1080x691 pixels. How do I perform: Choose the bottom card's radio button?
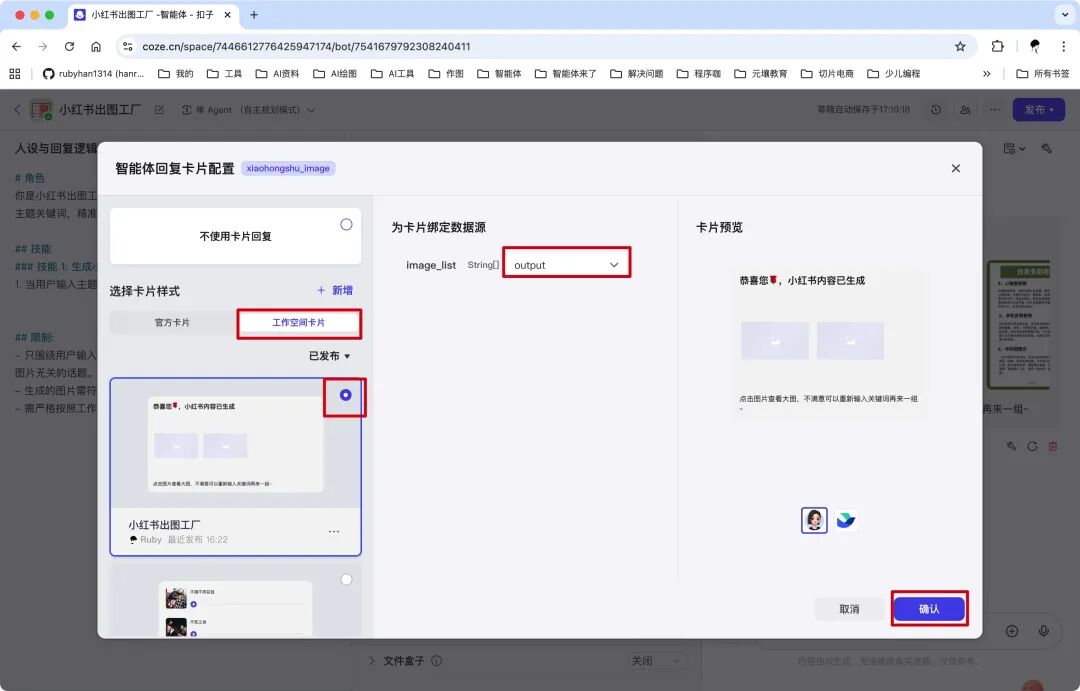coord(346,578)
